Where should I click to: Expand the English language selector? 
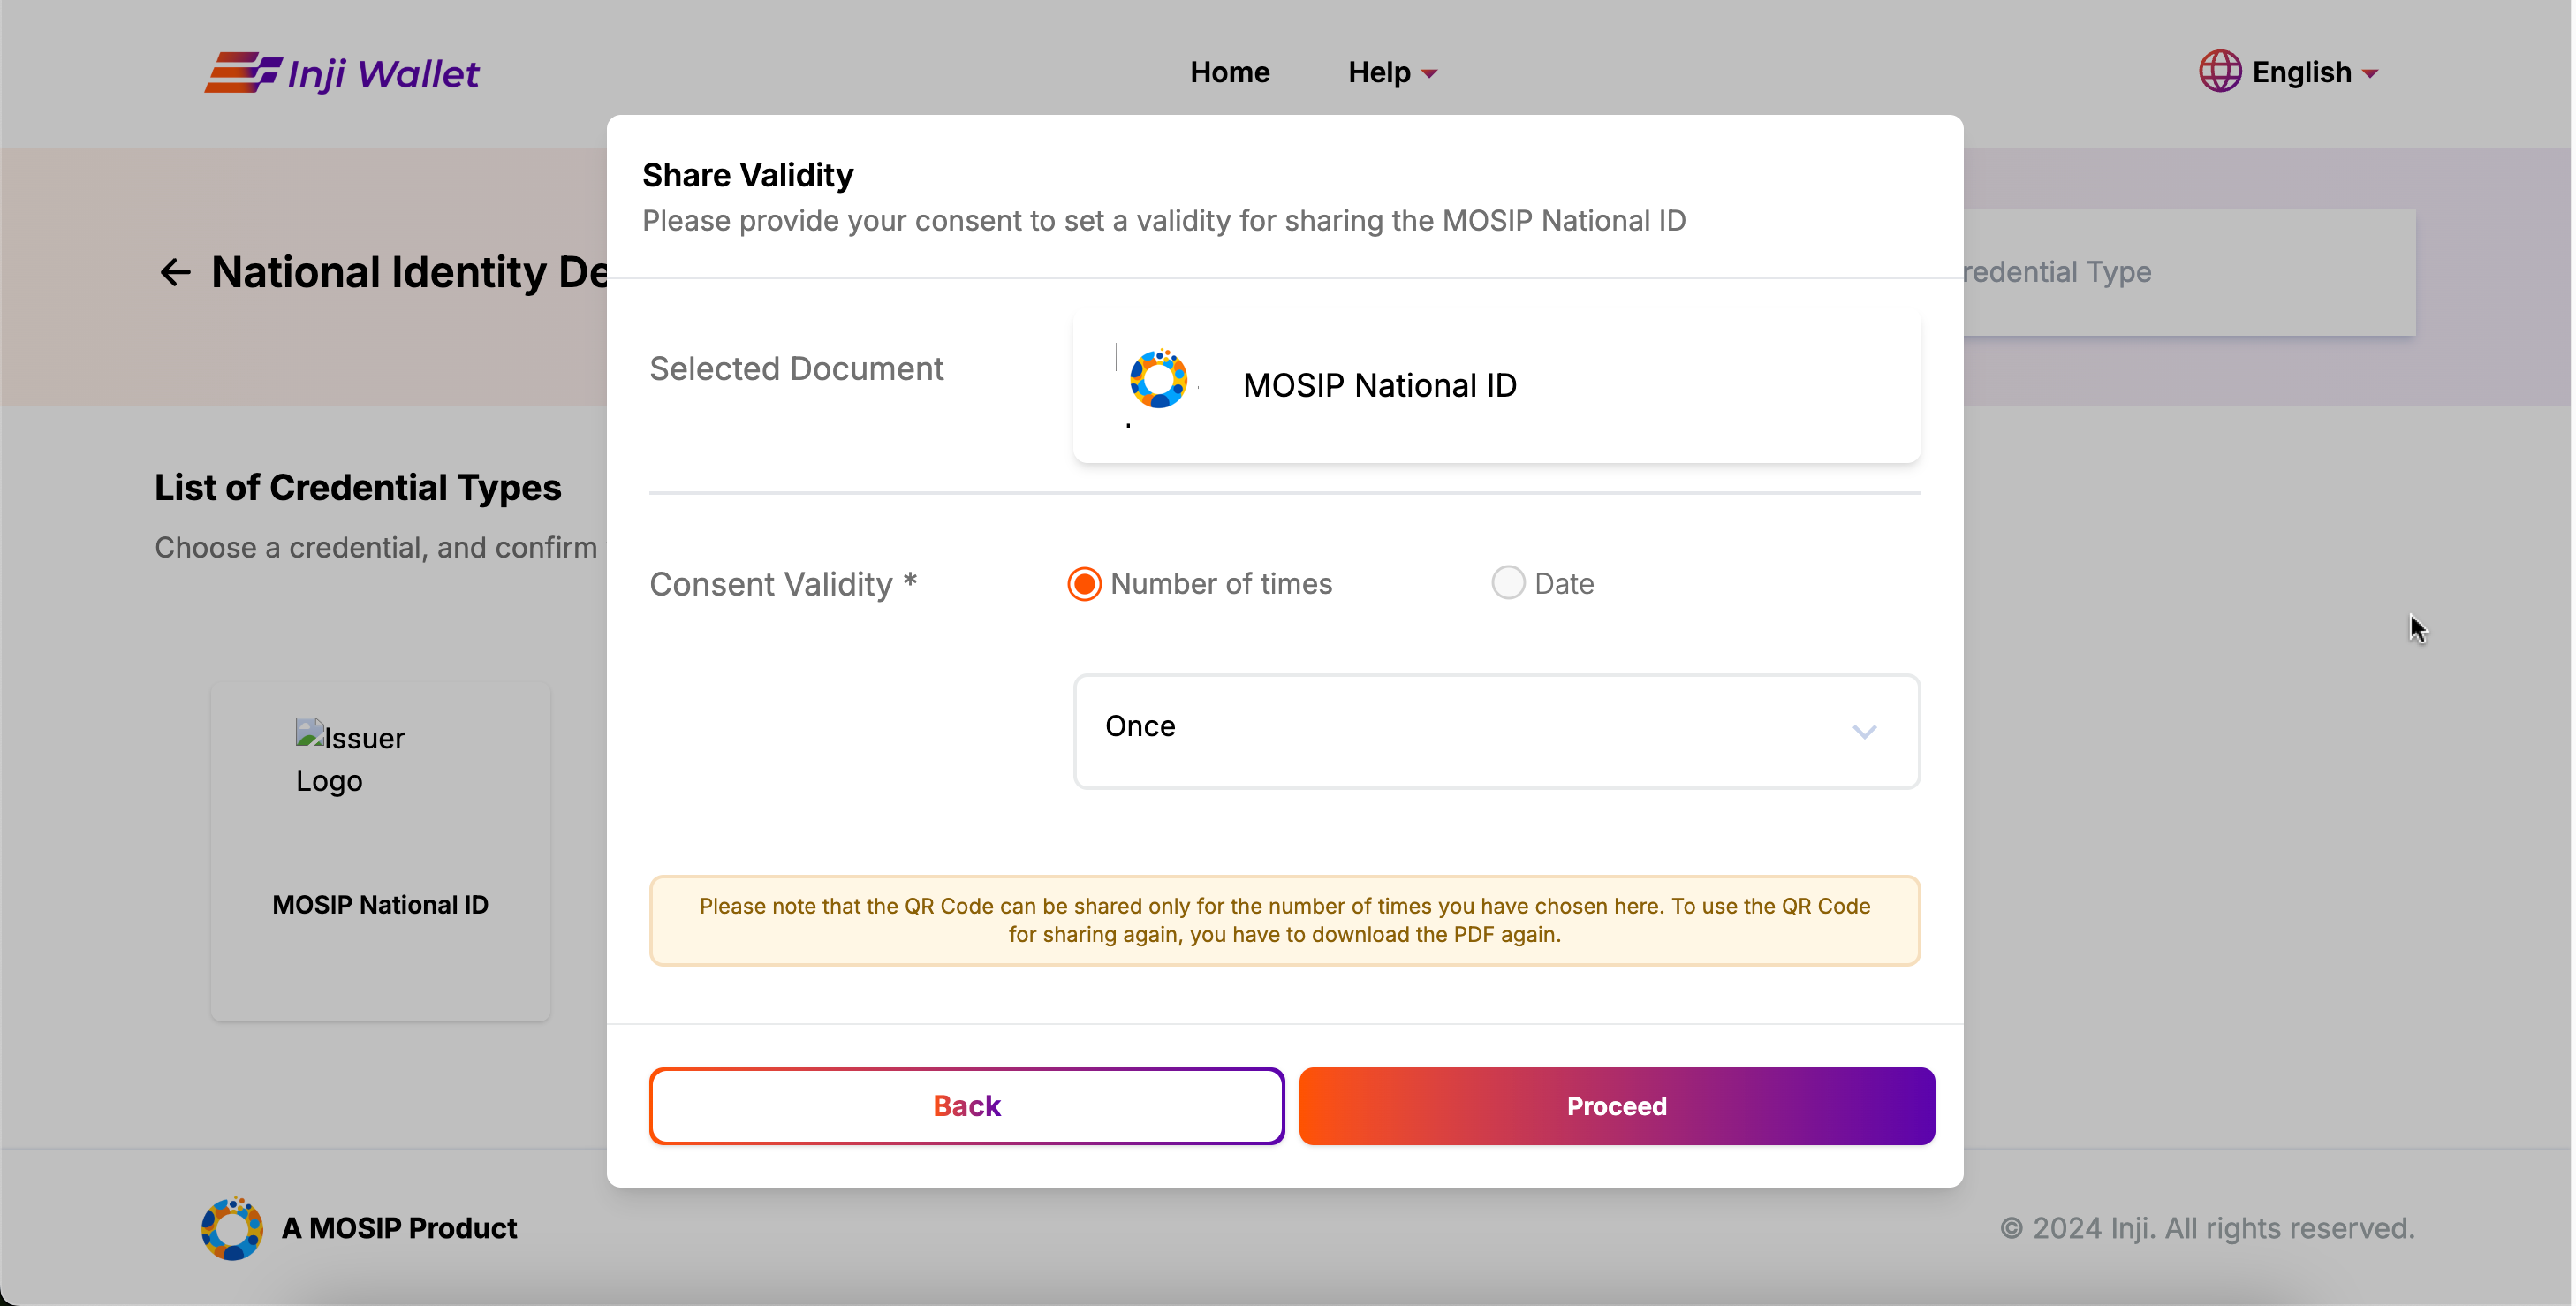[2312, 73]
